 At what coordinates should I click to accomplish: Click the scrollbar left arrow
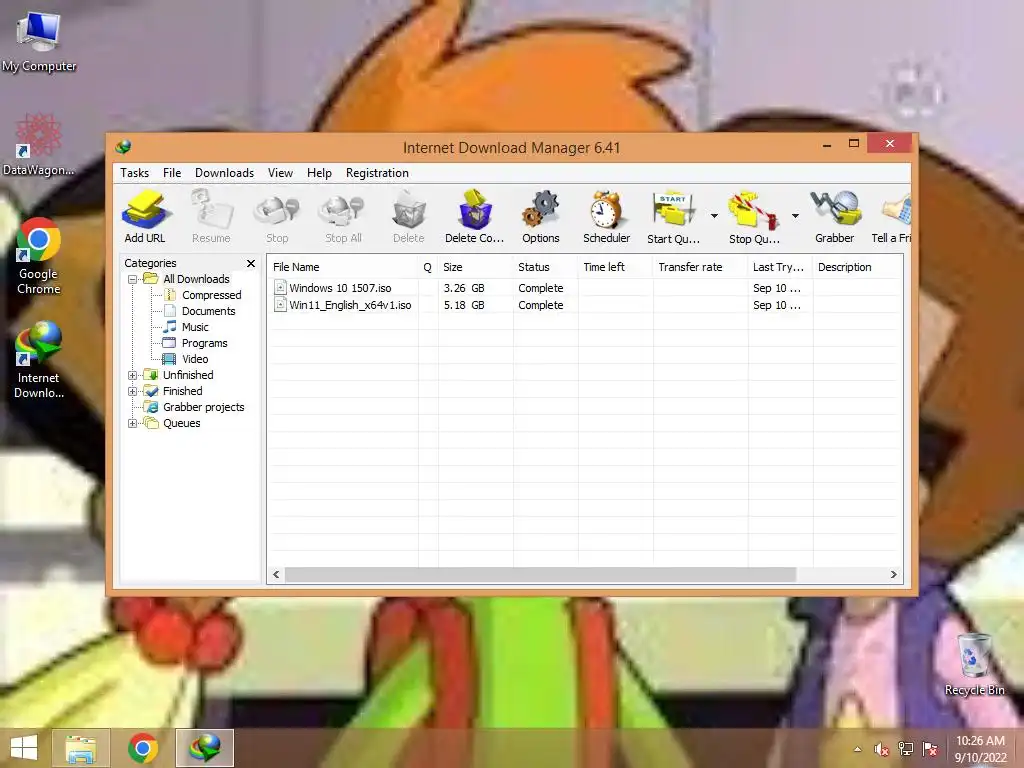tap(276, 575)
